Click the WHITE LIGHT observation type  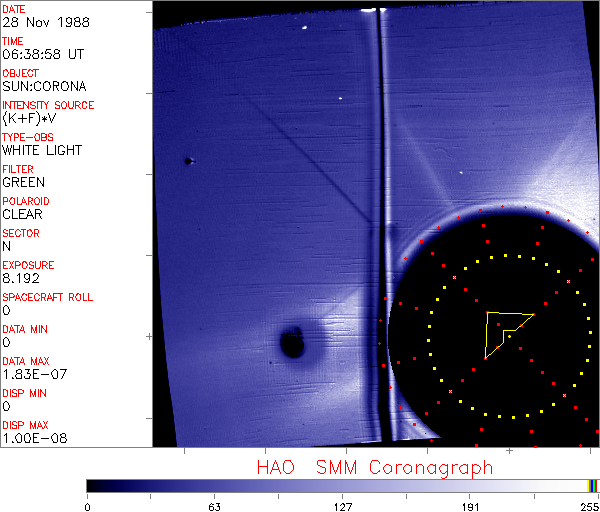click(42, 150)
